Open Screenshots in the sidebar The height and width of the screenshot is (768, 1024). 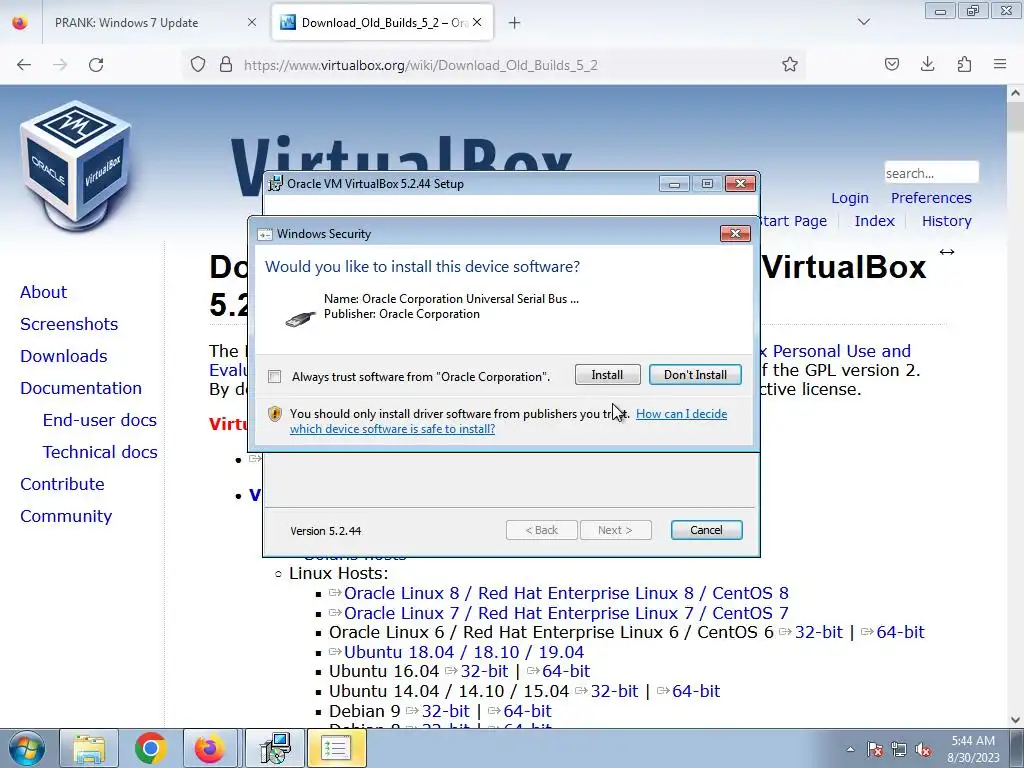pyautogui.click(x=69, y=324)
